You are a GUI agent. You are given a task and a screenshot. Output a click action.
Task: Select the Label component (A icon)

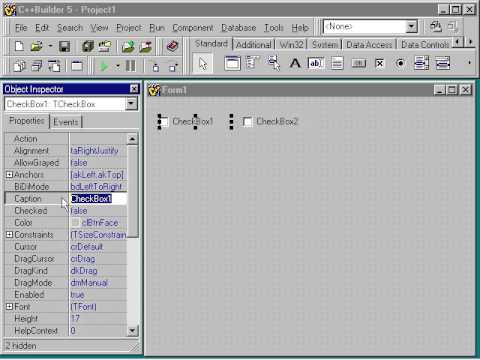point(295,63)
